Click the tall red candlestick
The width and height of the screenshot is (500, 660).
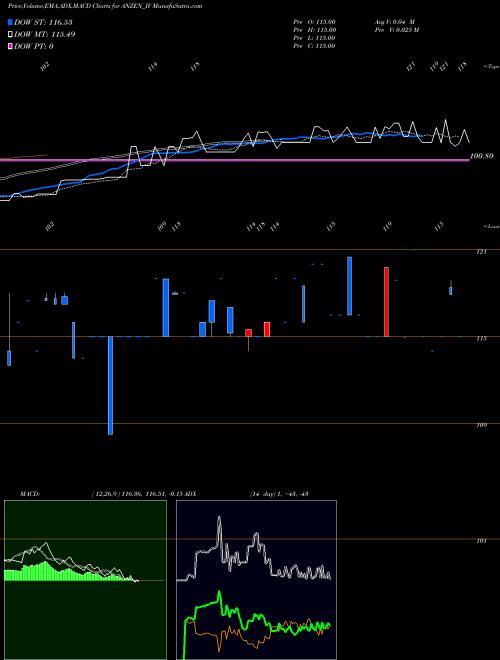(386, 302)
